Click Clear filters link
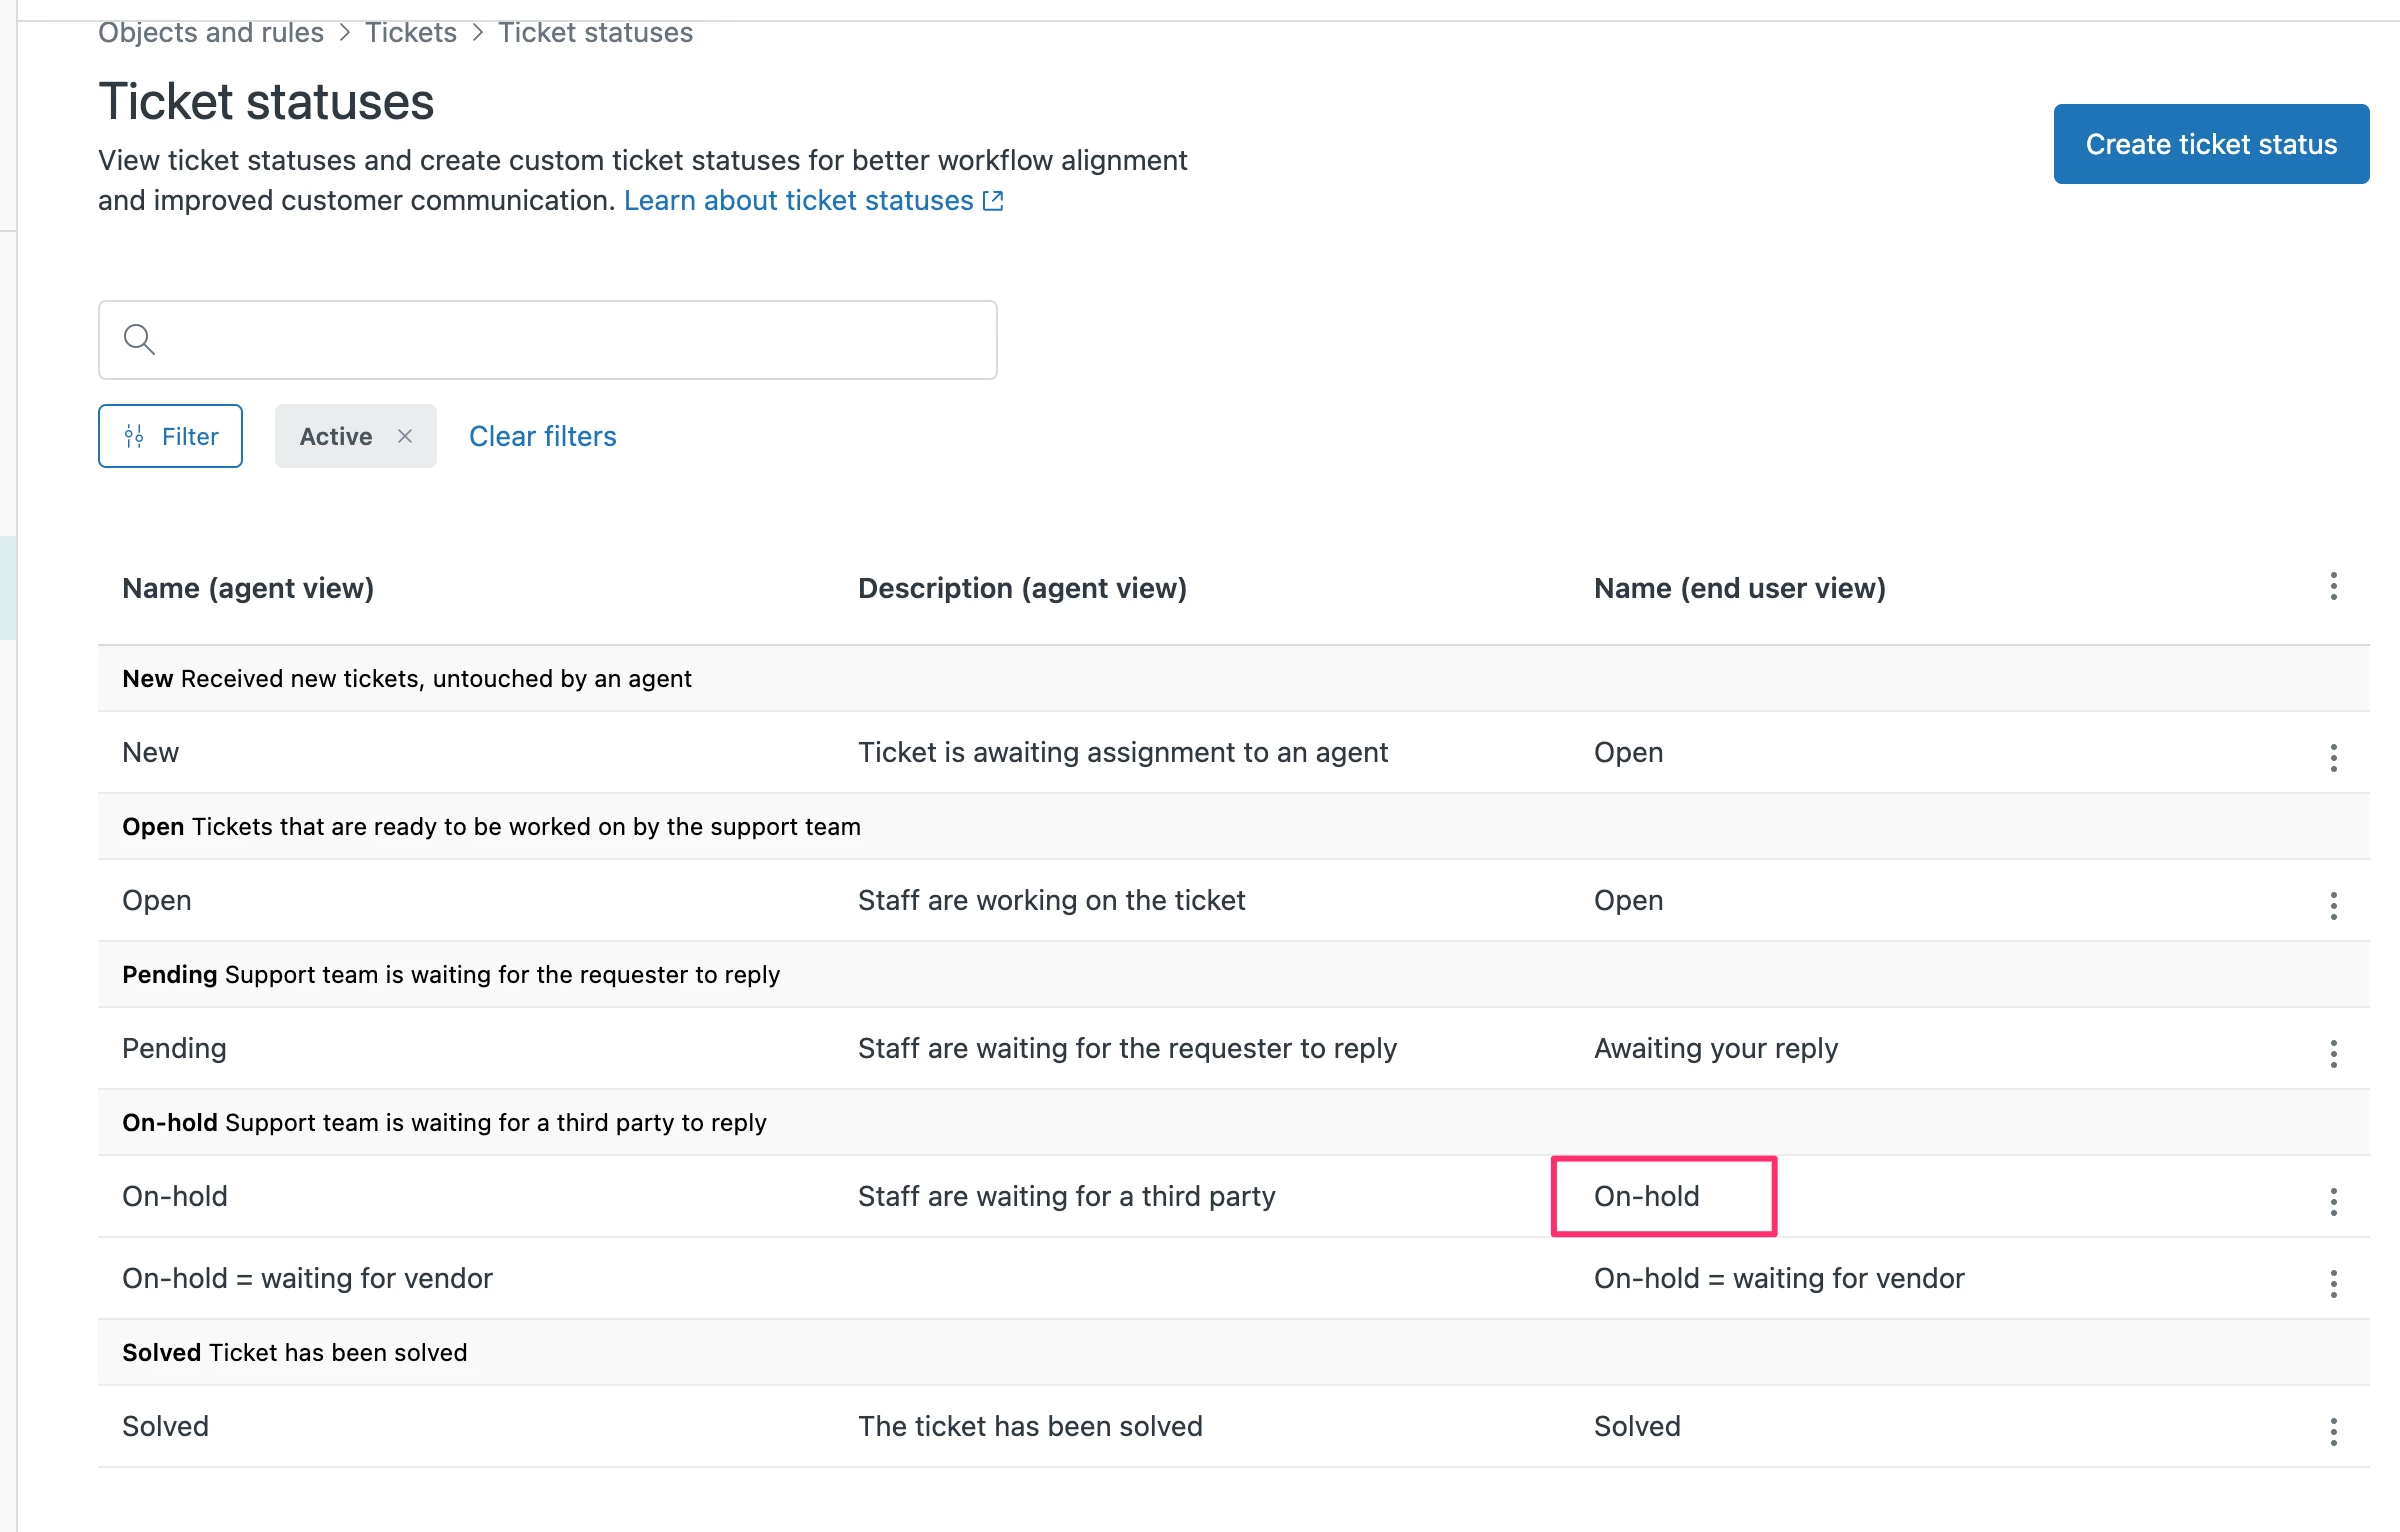Viewport: 2400px width, 1532px height. (x=542, y=436)
